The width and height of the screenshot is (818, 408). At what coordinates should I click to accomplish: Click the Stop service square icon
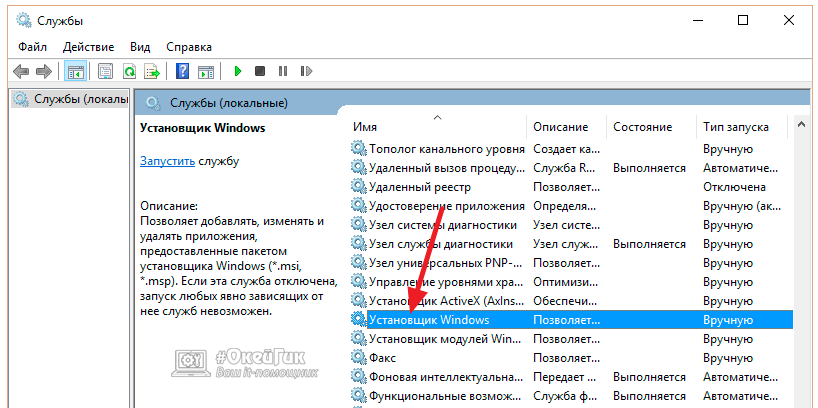pyautogui.click(x=260, y=71)
